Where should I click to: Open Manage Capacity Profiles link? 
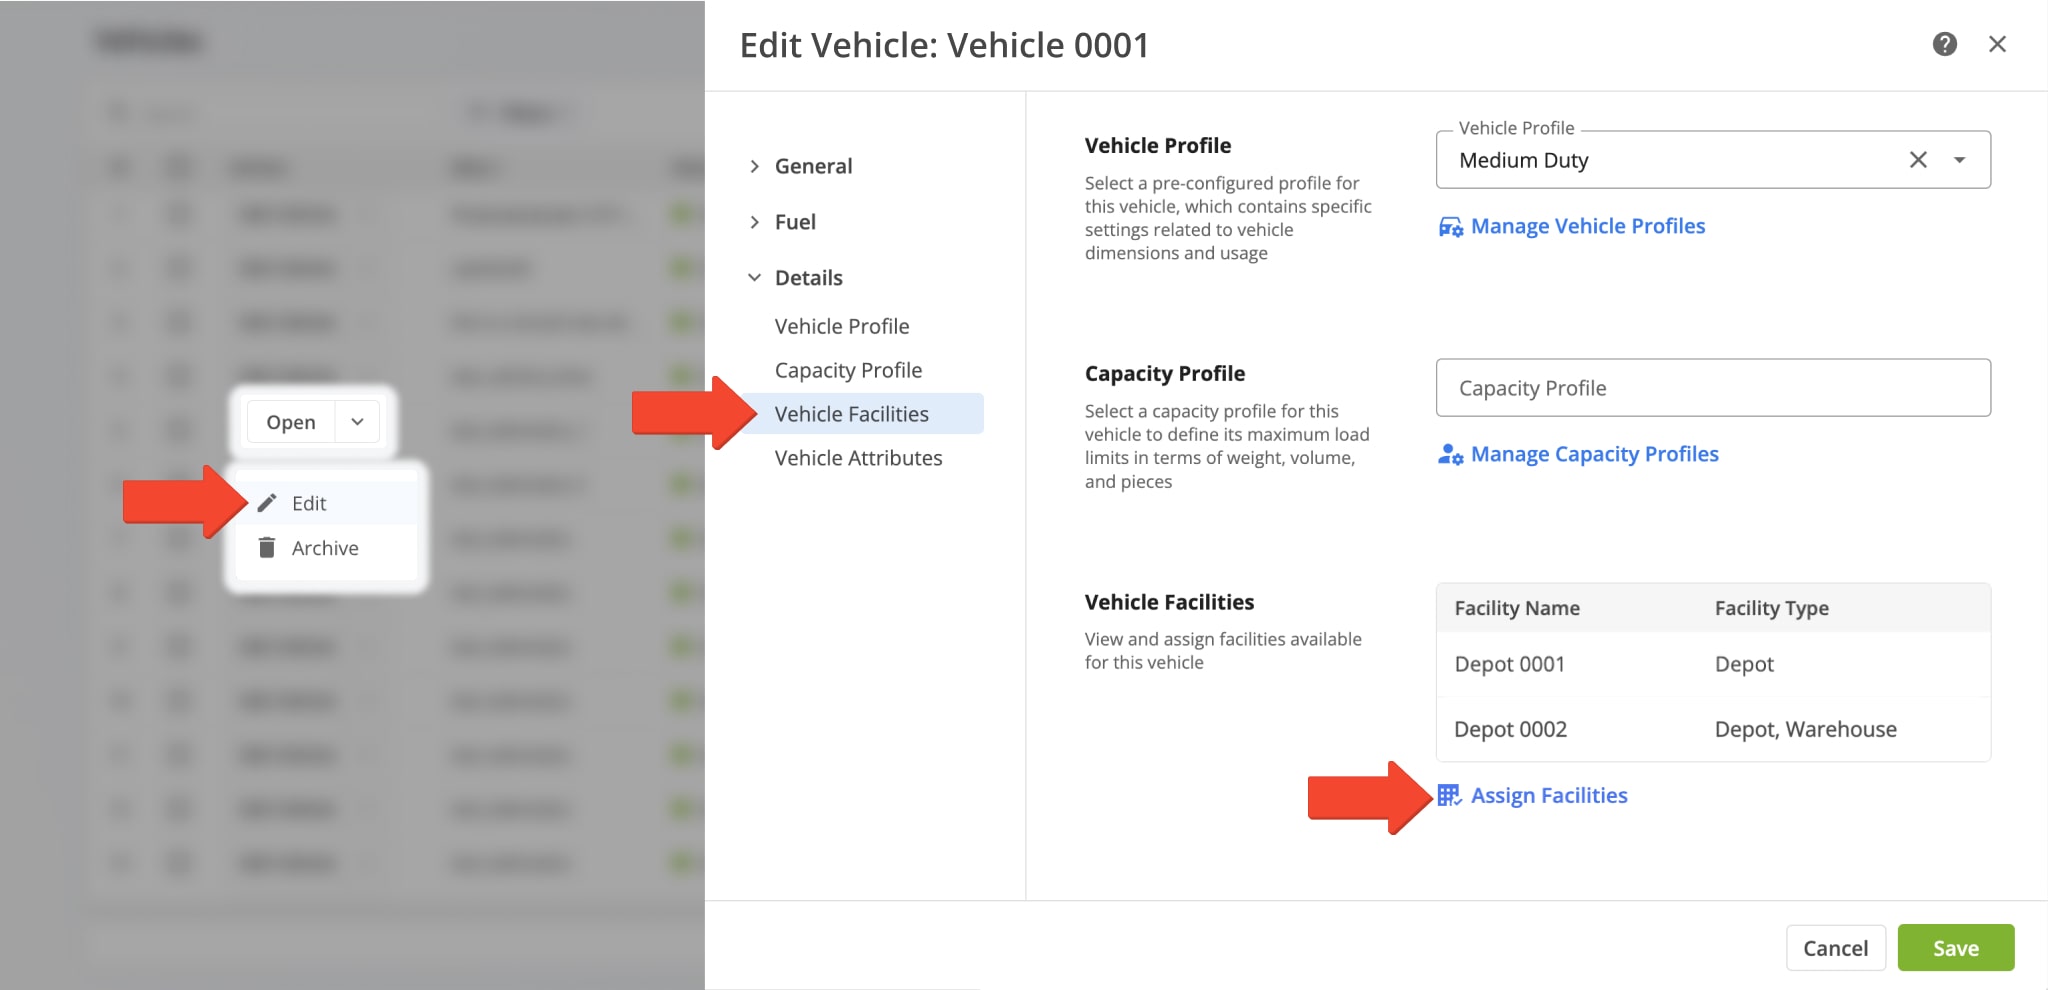coord(1594,454)
